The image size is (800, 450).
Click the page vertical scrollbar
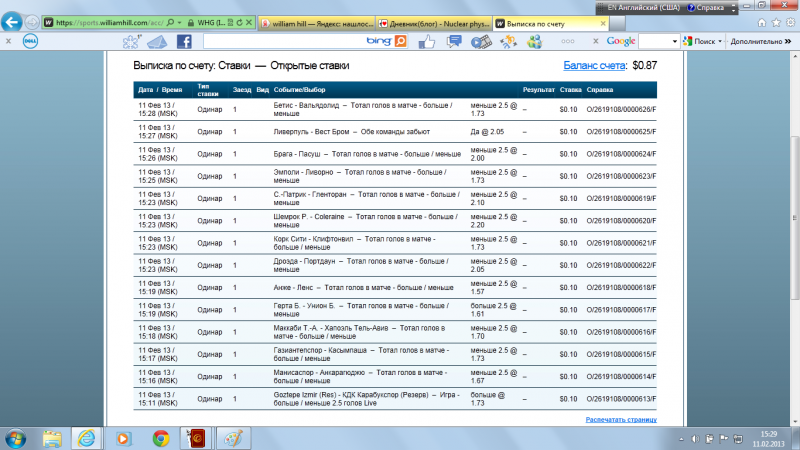[795, 218]
